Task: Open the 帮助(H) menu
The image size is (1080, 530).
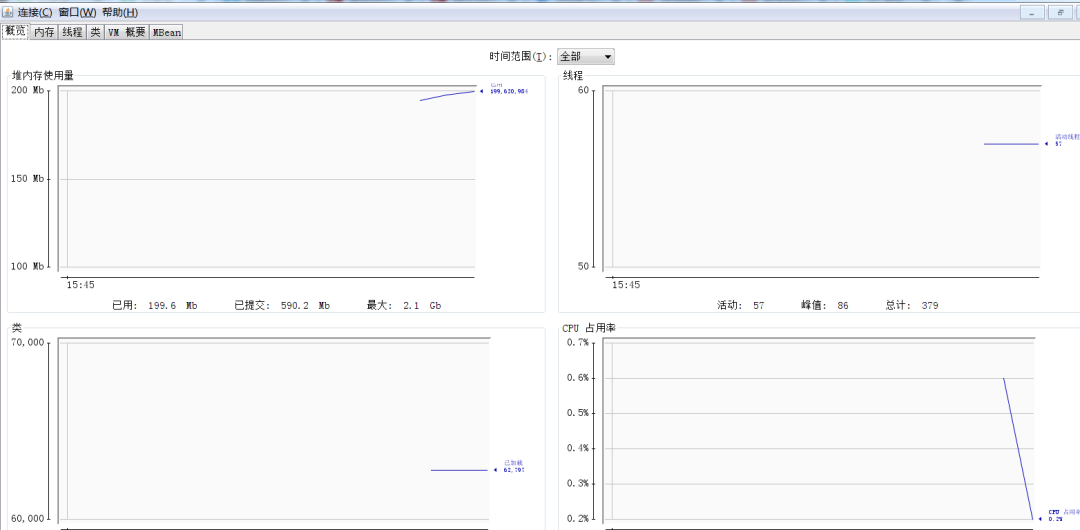Action: pyautogui.click(x=120, y=12)
